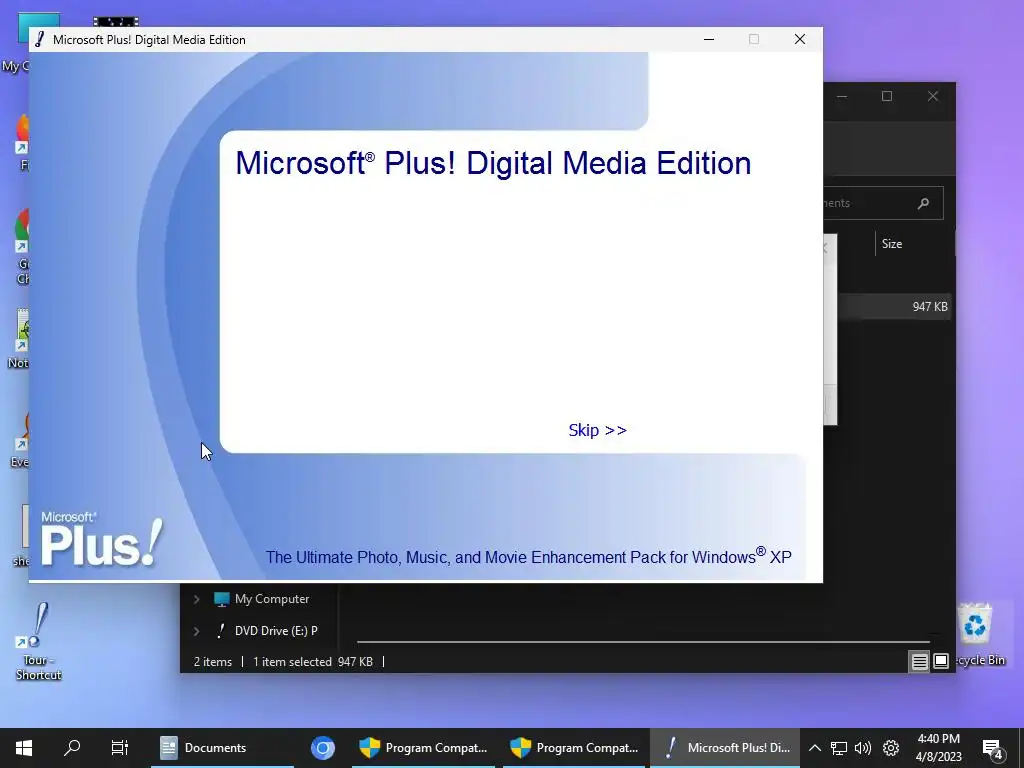Viewport: 1024px width, 768px height.
Task: Click the DVD Drive exclamation icon
Action: pyautogui.click(x=221, y=631)
